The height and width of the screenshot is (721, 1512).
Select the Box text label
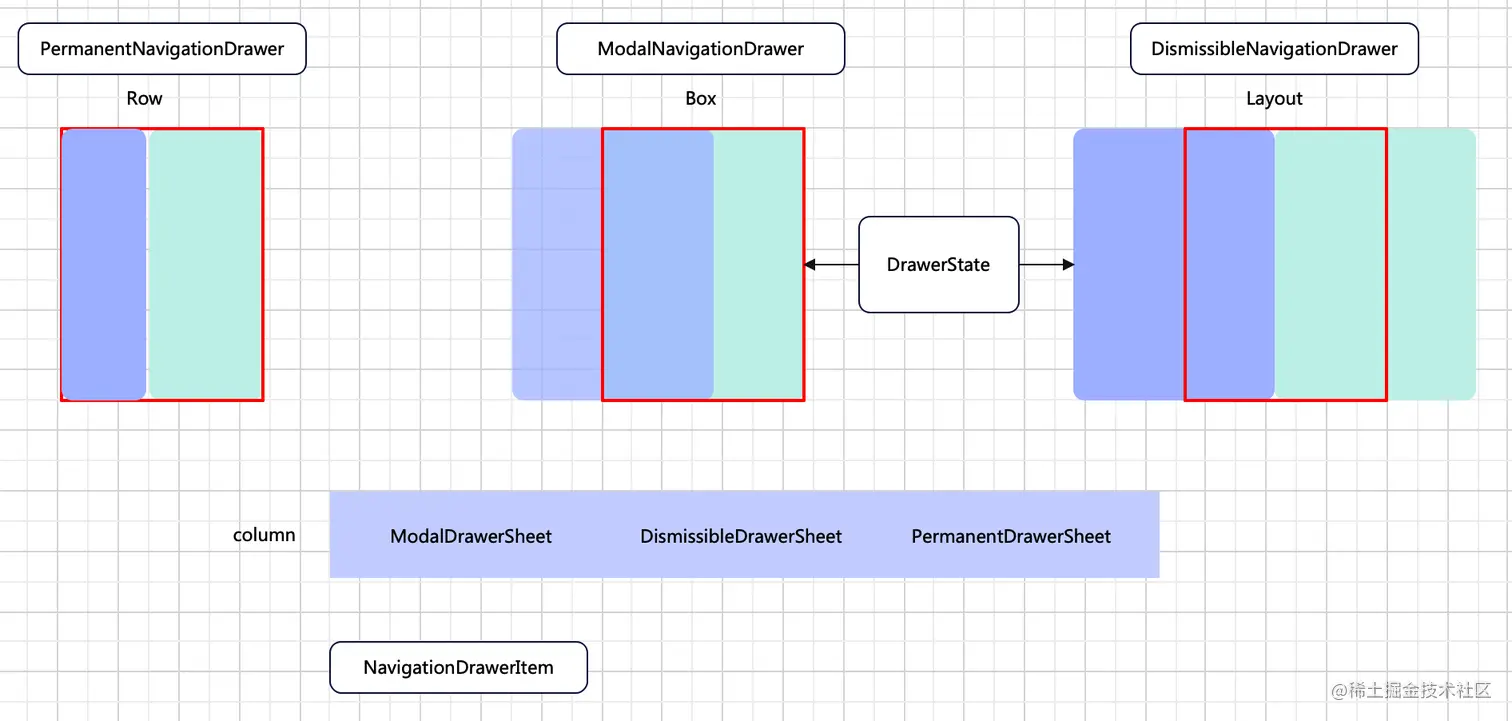(700, 98)
